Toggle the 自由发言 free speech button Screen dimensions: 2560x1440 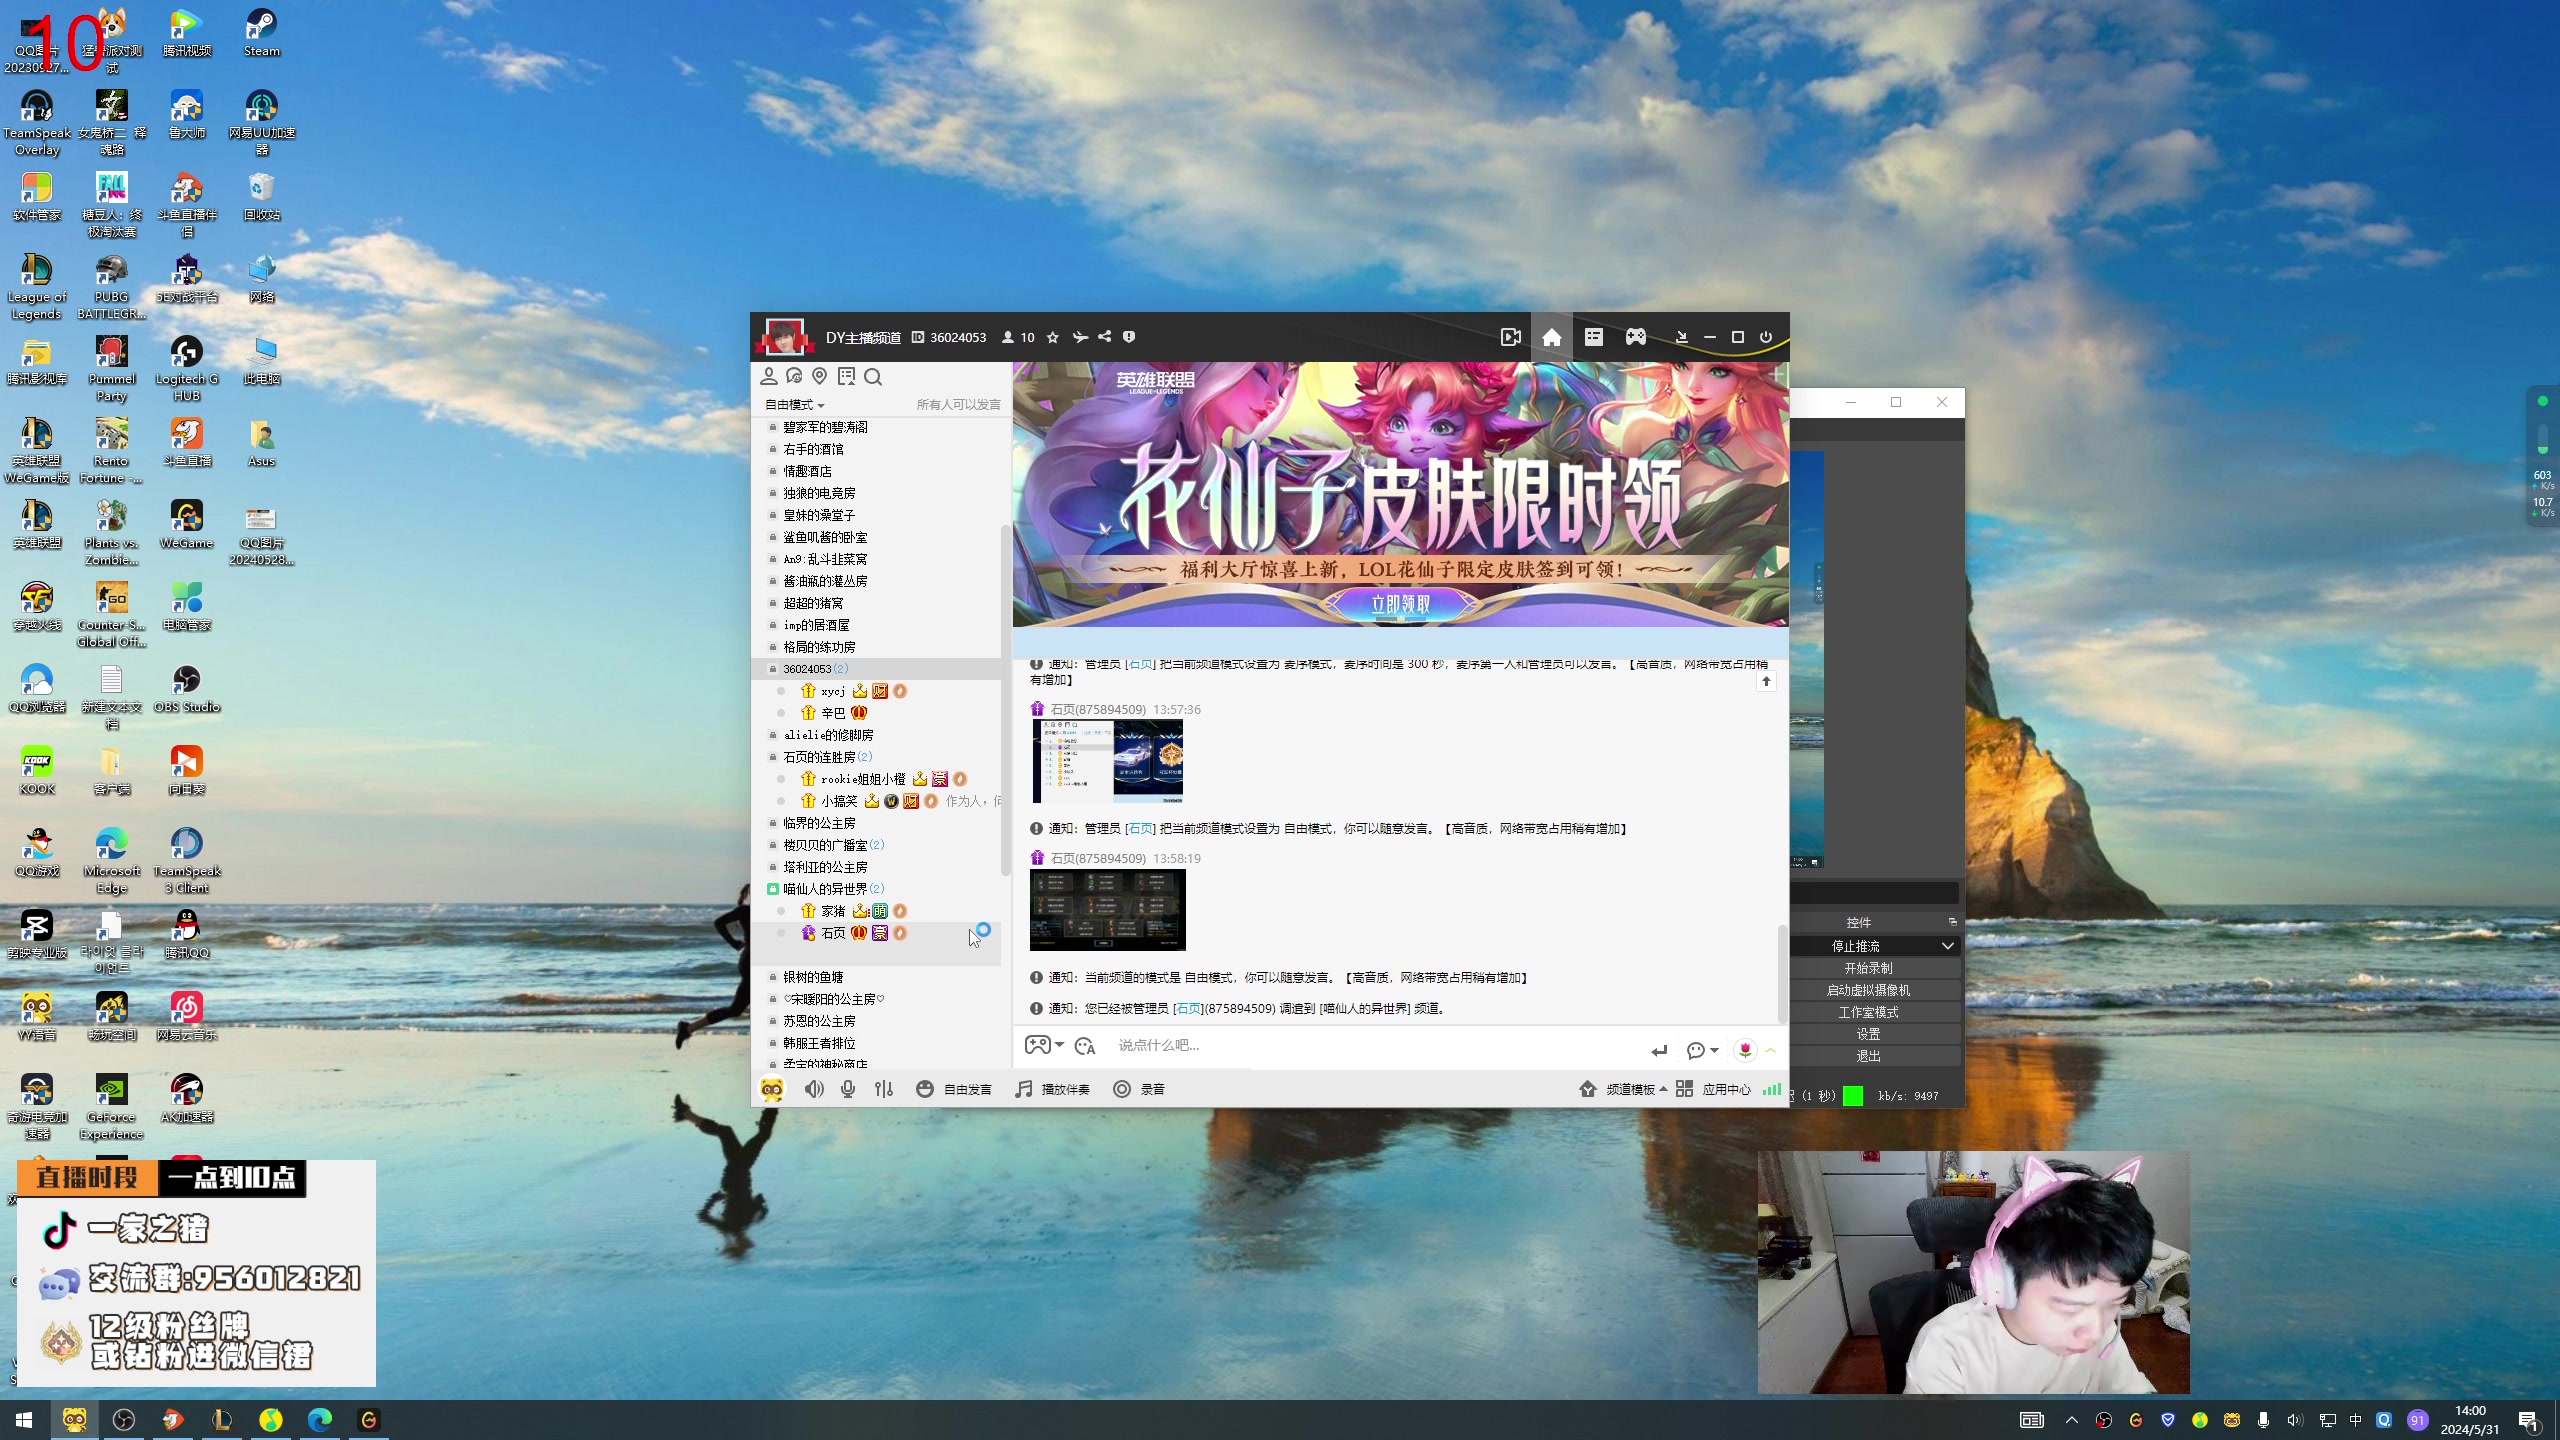point(954,1089)
